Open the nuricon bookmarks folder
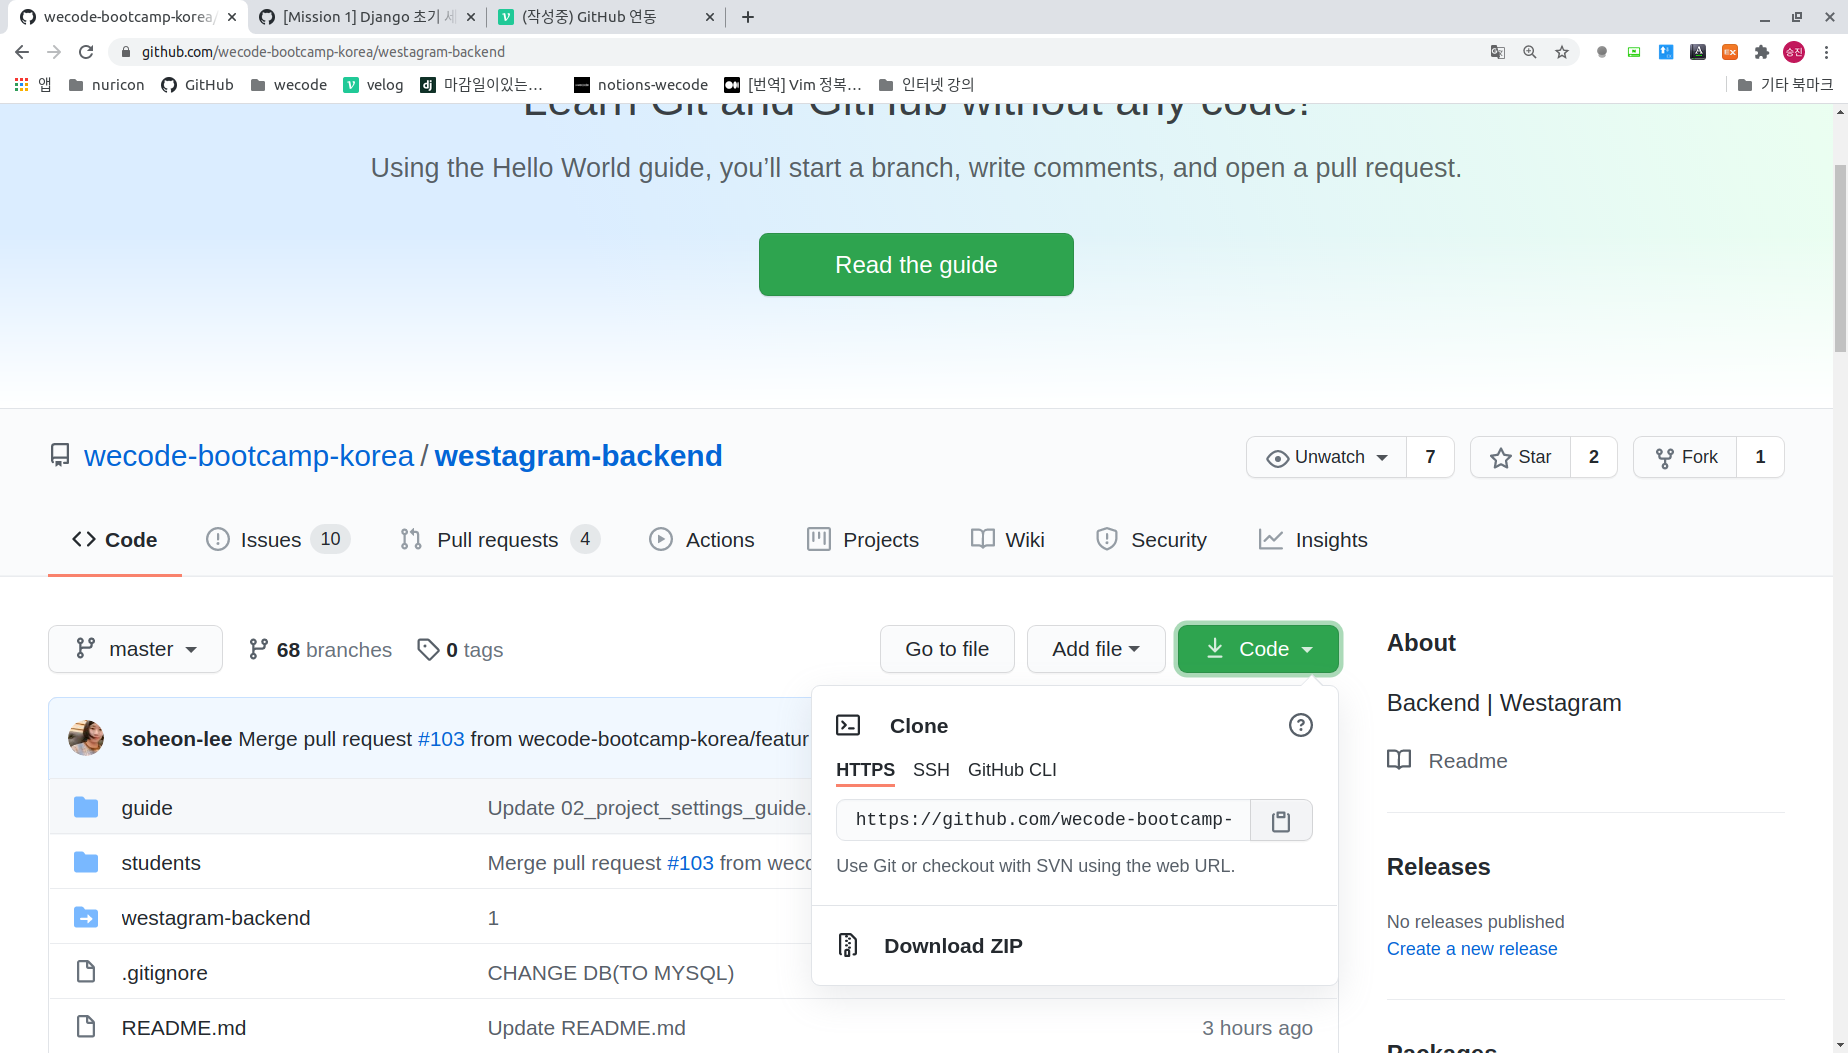The image size is (1848, 1053). coord(106,85)
